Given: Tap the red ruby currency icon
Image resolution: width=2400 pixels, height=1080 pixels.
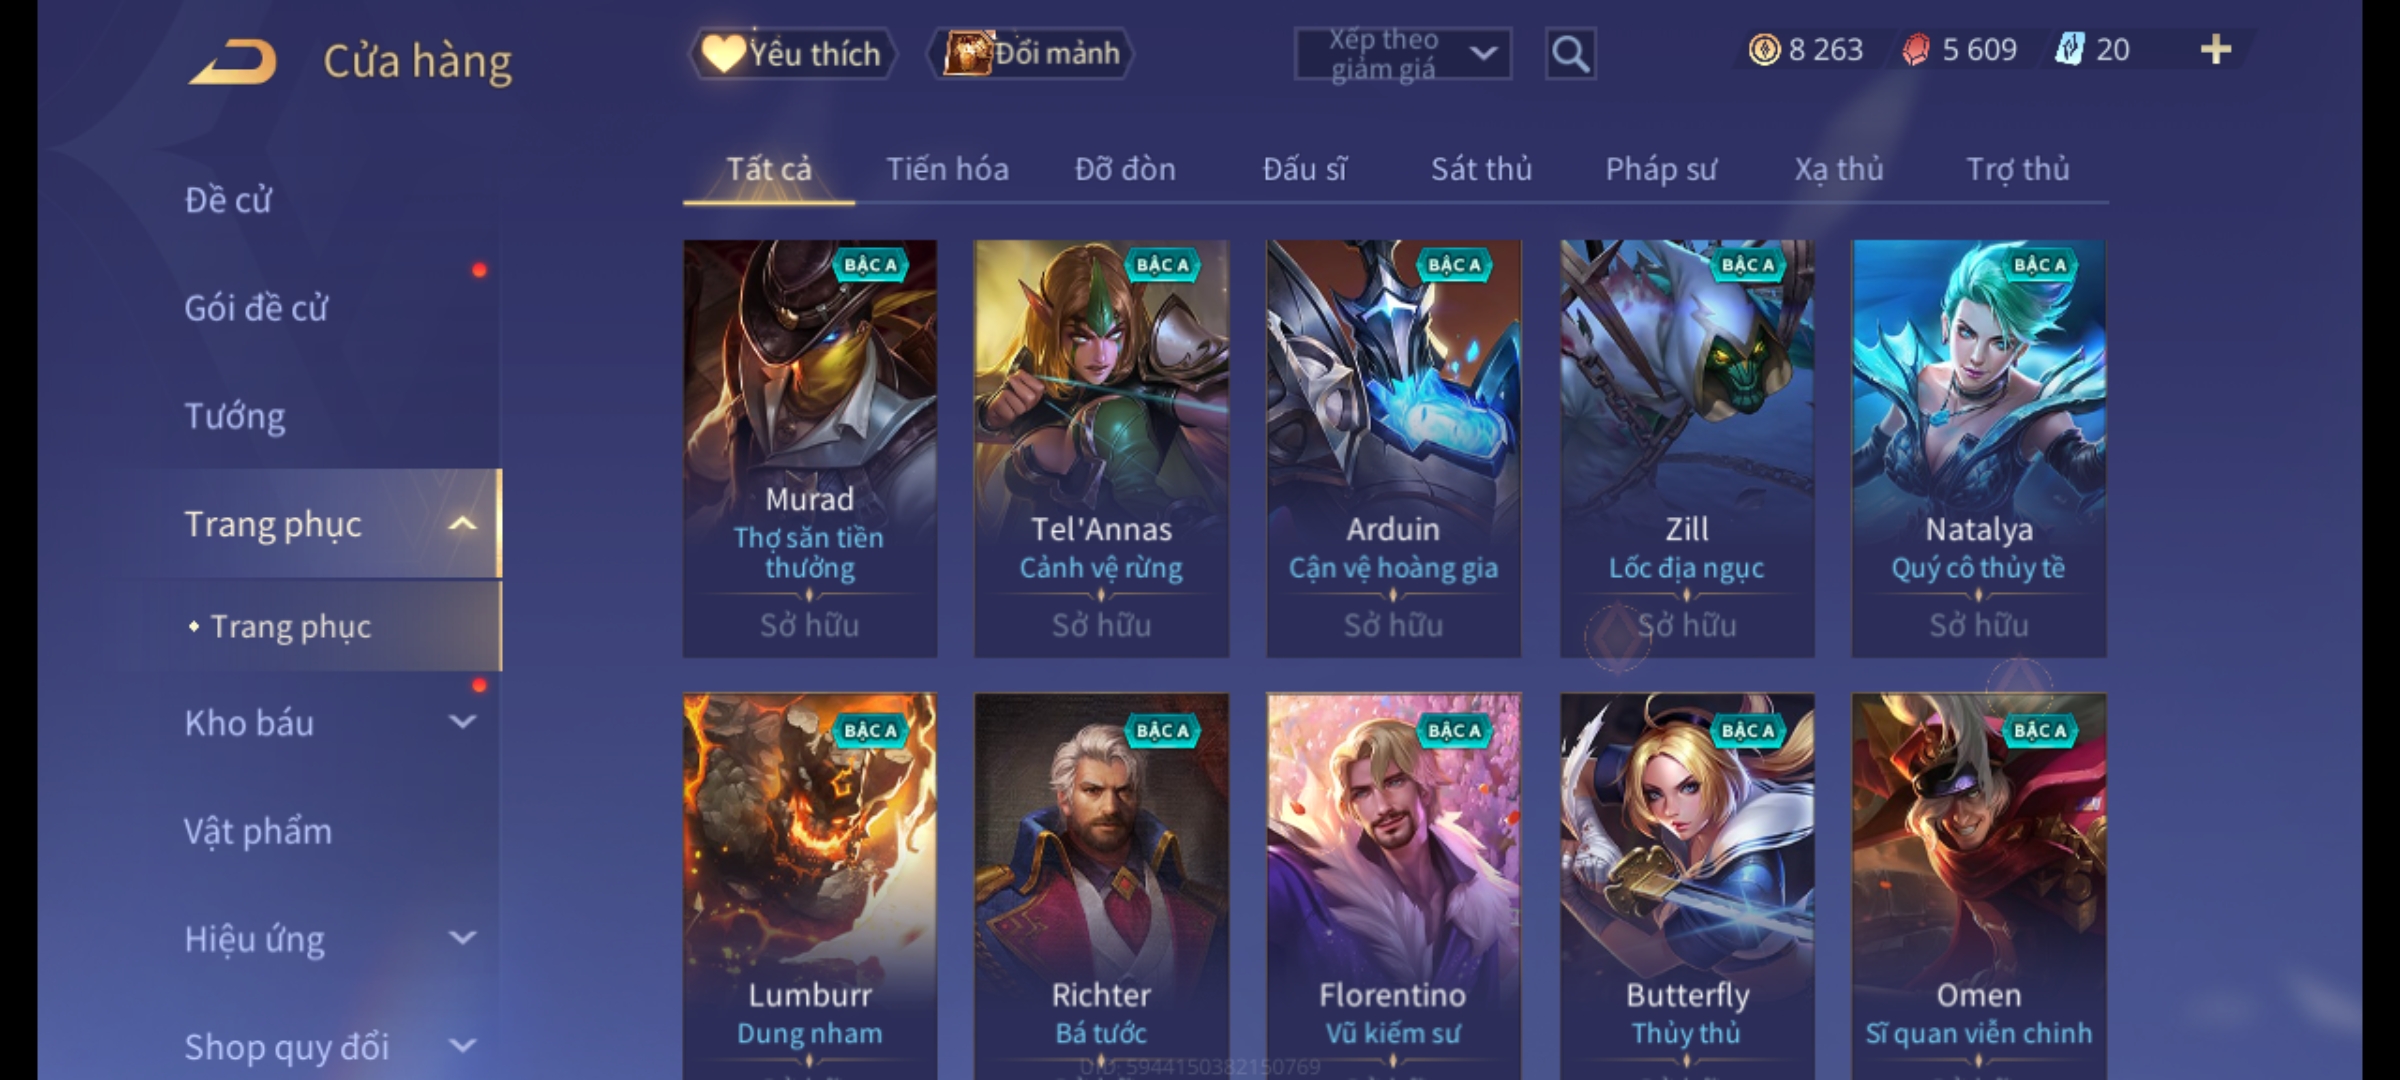Looking at the screenshot, I should (x=1916, y=49).
